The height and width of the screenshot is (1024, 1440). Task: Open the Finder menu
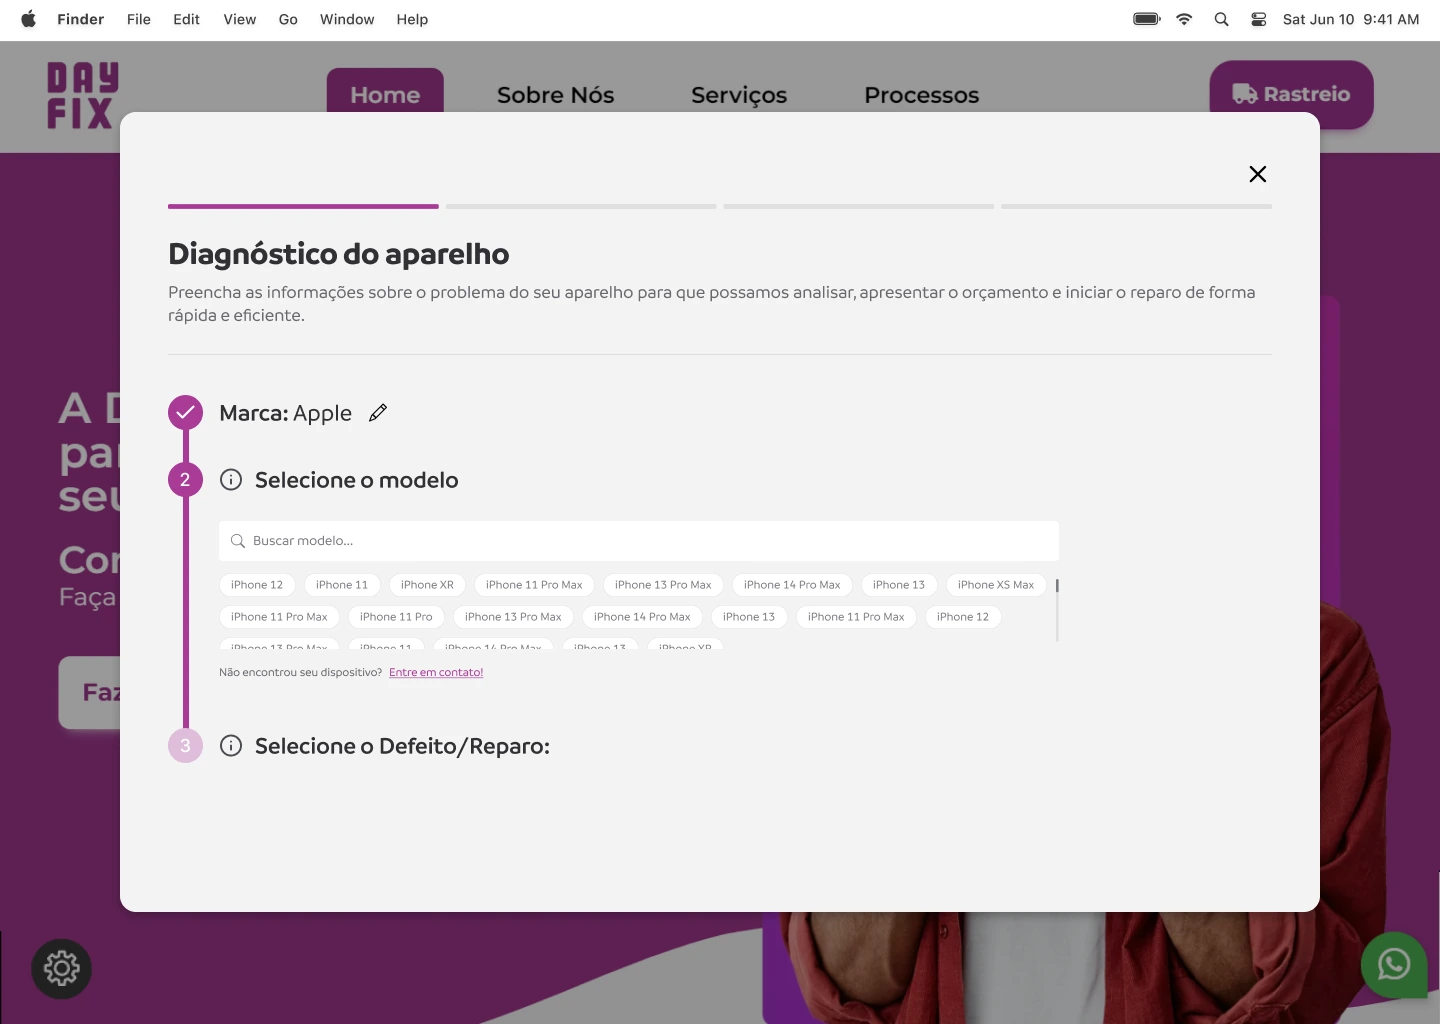81,19
